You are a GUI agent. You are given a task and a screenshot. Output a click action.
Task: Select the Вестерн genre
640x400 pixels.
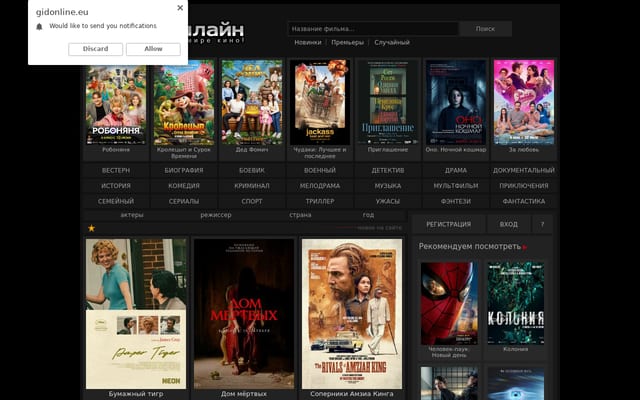pos(116,170)
